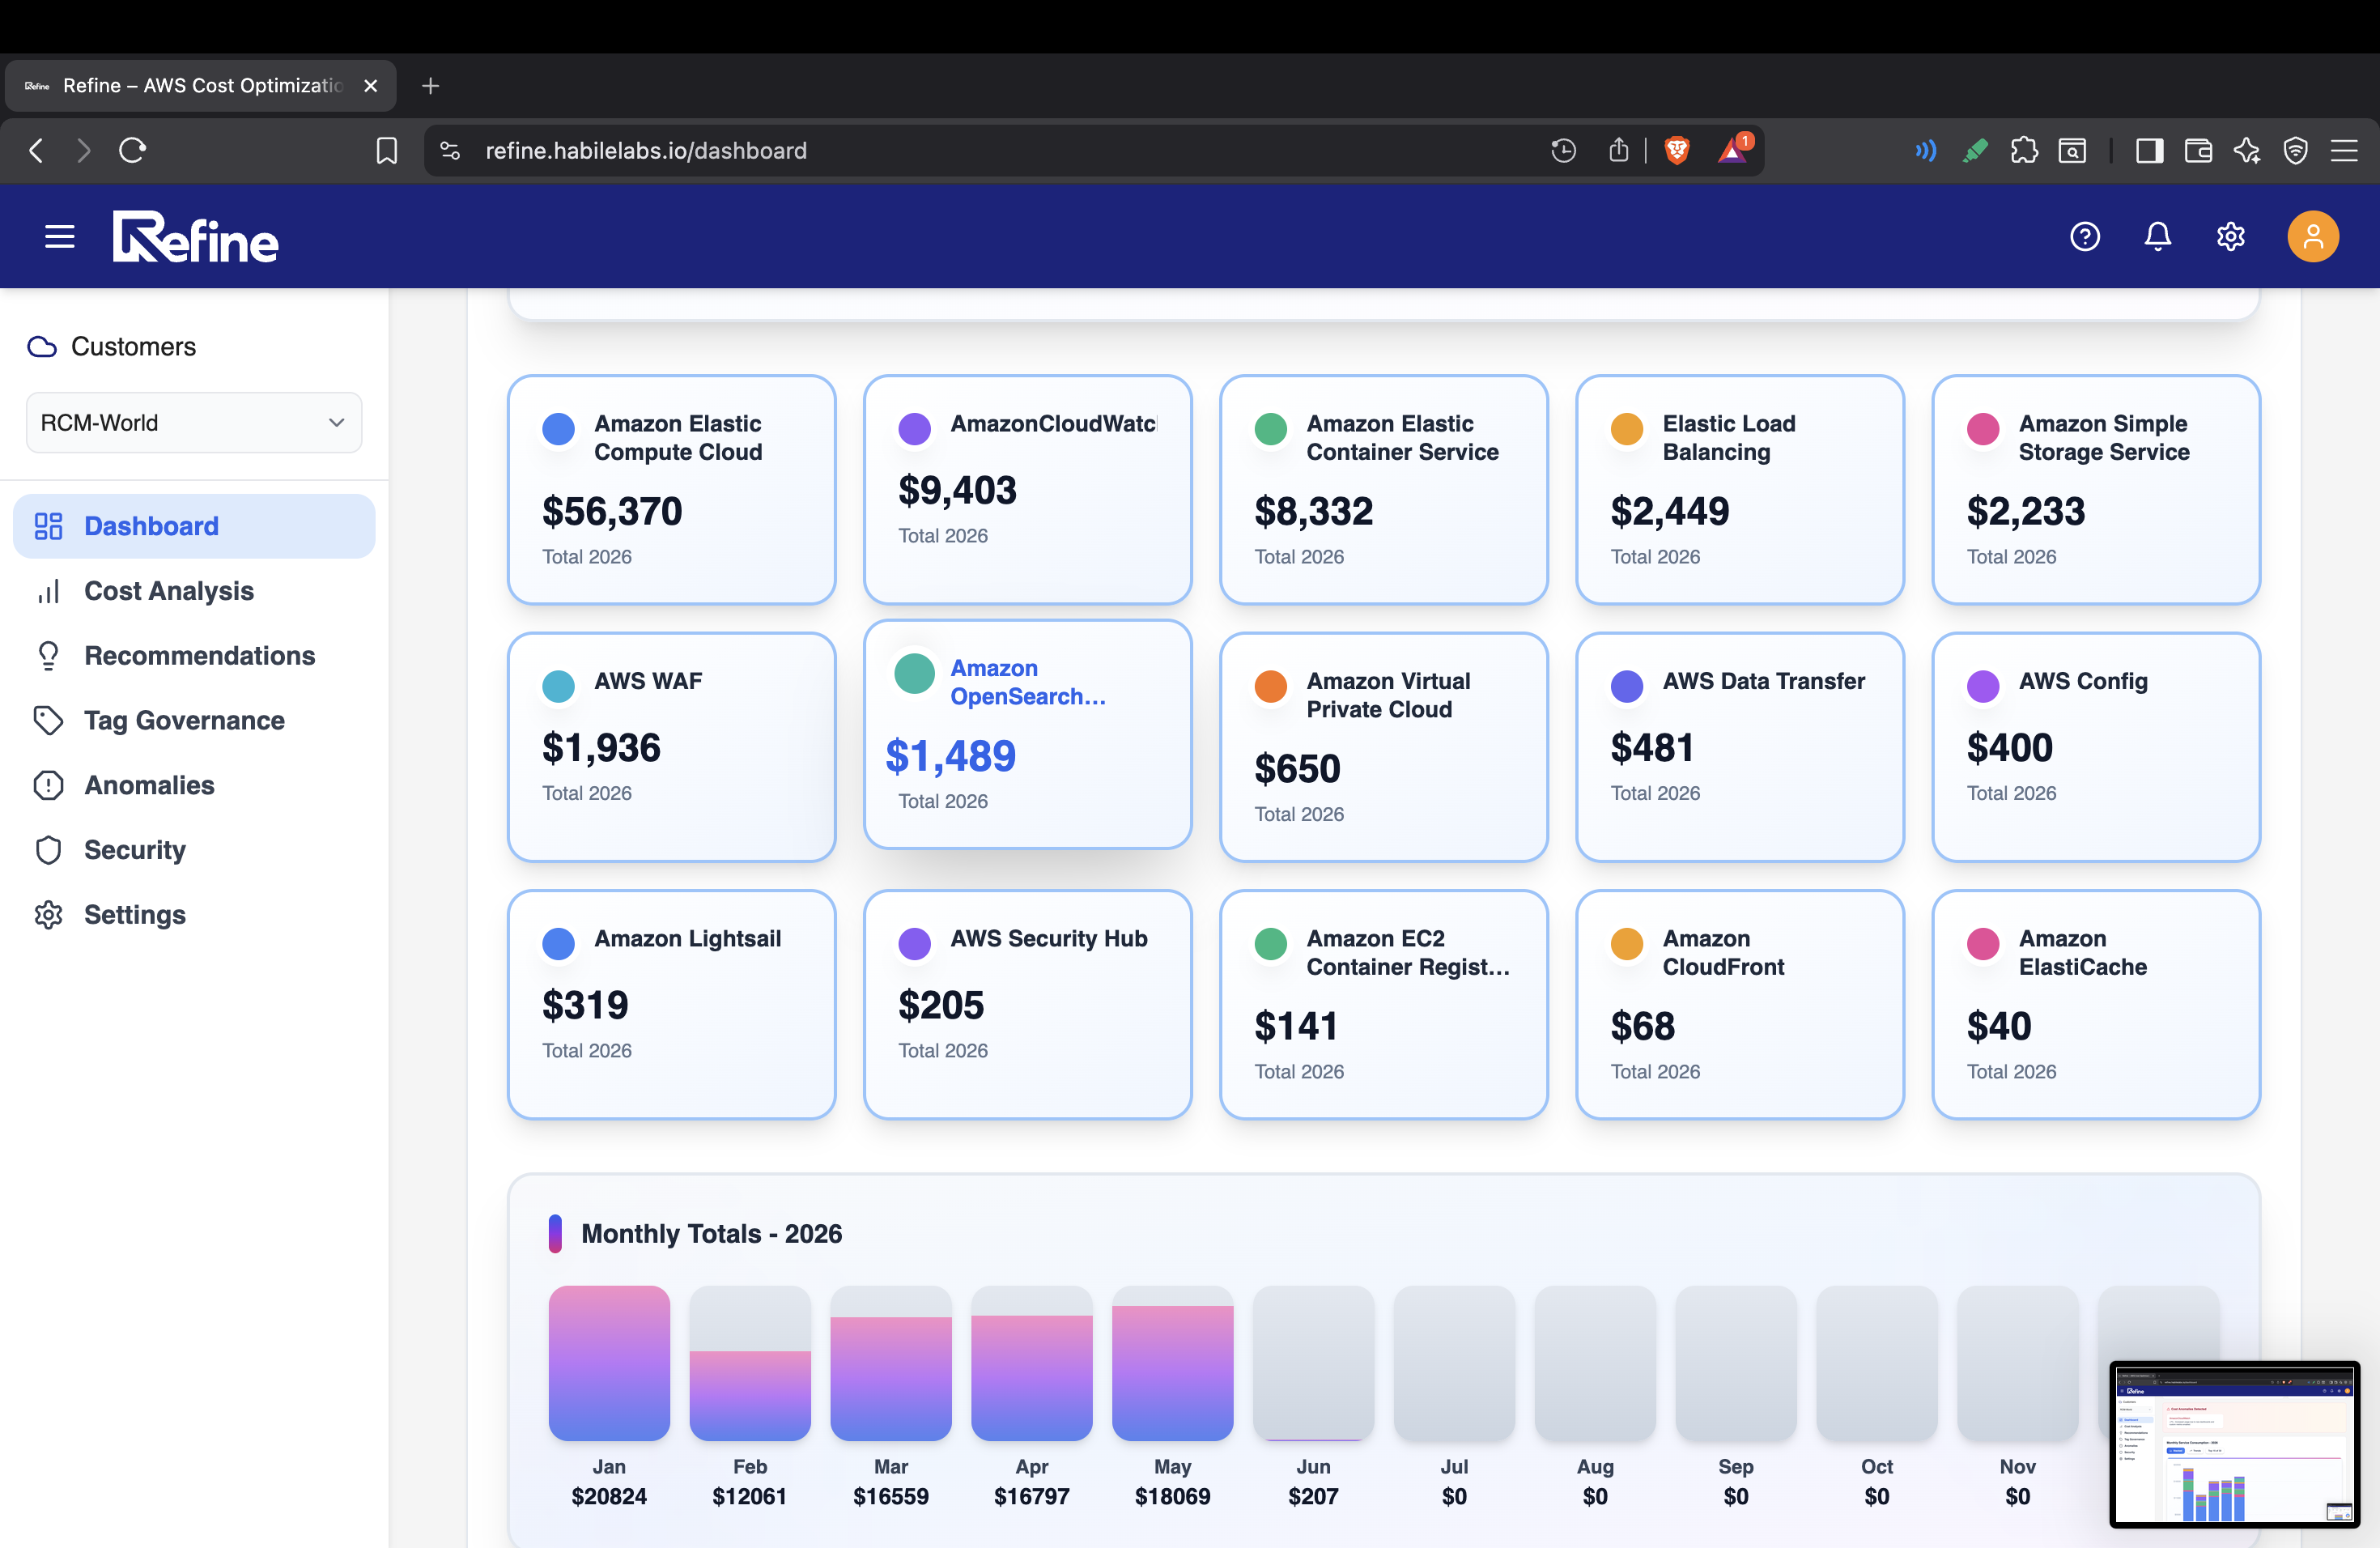The height and width of the screenshot is (1548, 2380).
Task: Click the Monthly Totals - 2026 heading
Action: pos(712,1234)
